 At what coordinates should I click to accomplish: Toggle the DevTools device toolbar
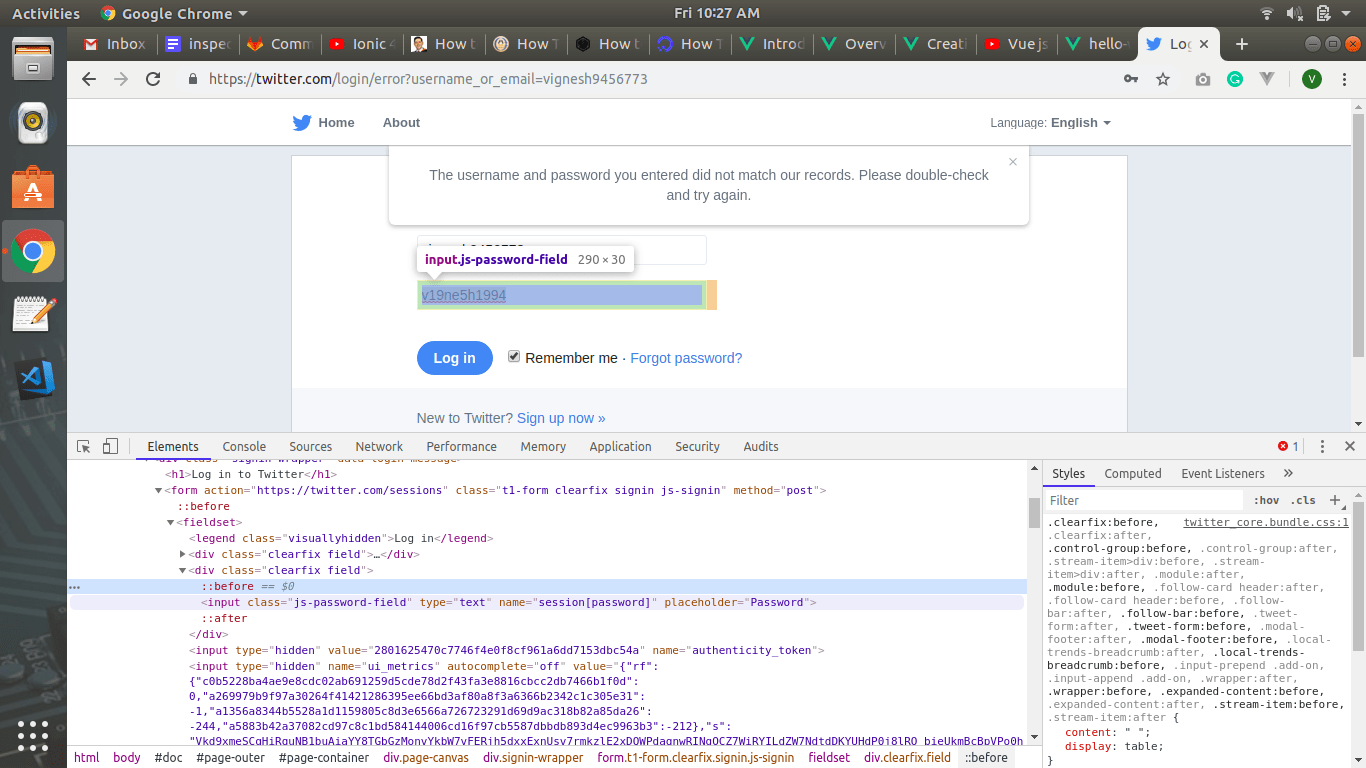[x=110, y=447]
